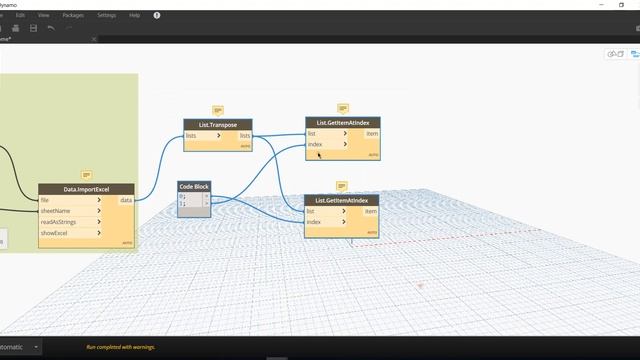
Task: Open the note icon above upper List.GetItemAtIndex
Action: [343, 108]
